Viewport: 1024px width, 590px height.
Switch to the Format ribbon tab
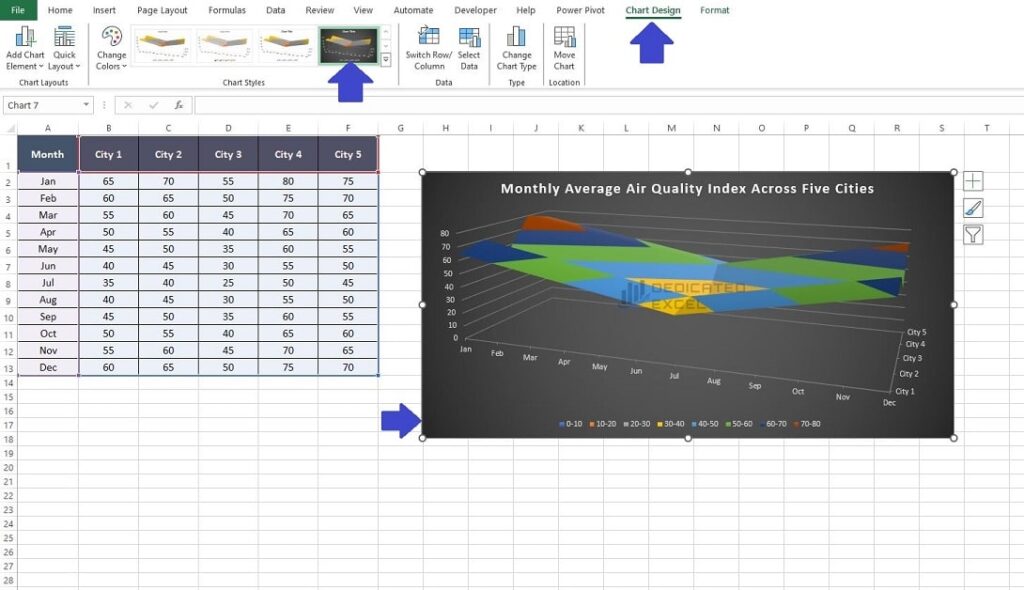(x=715, y=10)
